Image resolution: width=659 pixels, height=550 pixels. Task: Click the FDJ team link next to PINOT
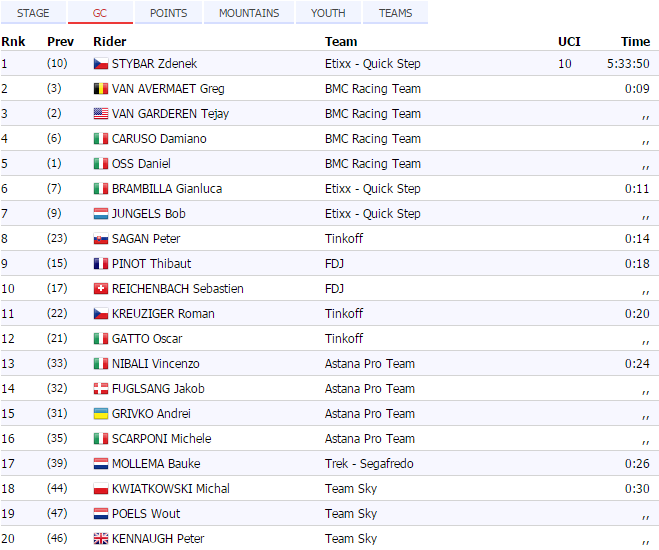[334, 264]
